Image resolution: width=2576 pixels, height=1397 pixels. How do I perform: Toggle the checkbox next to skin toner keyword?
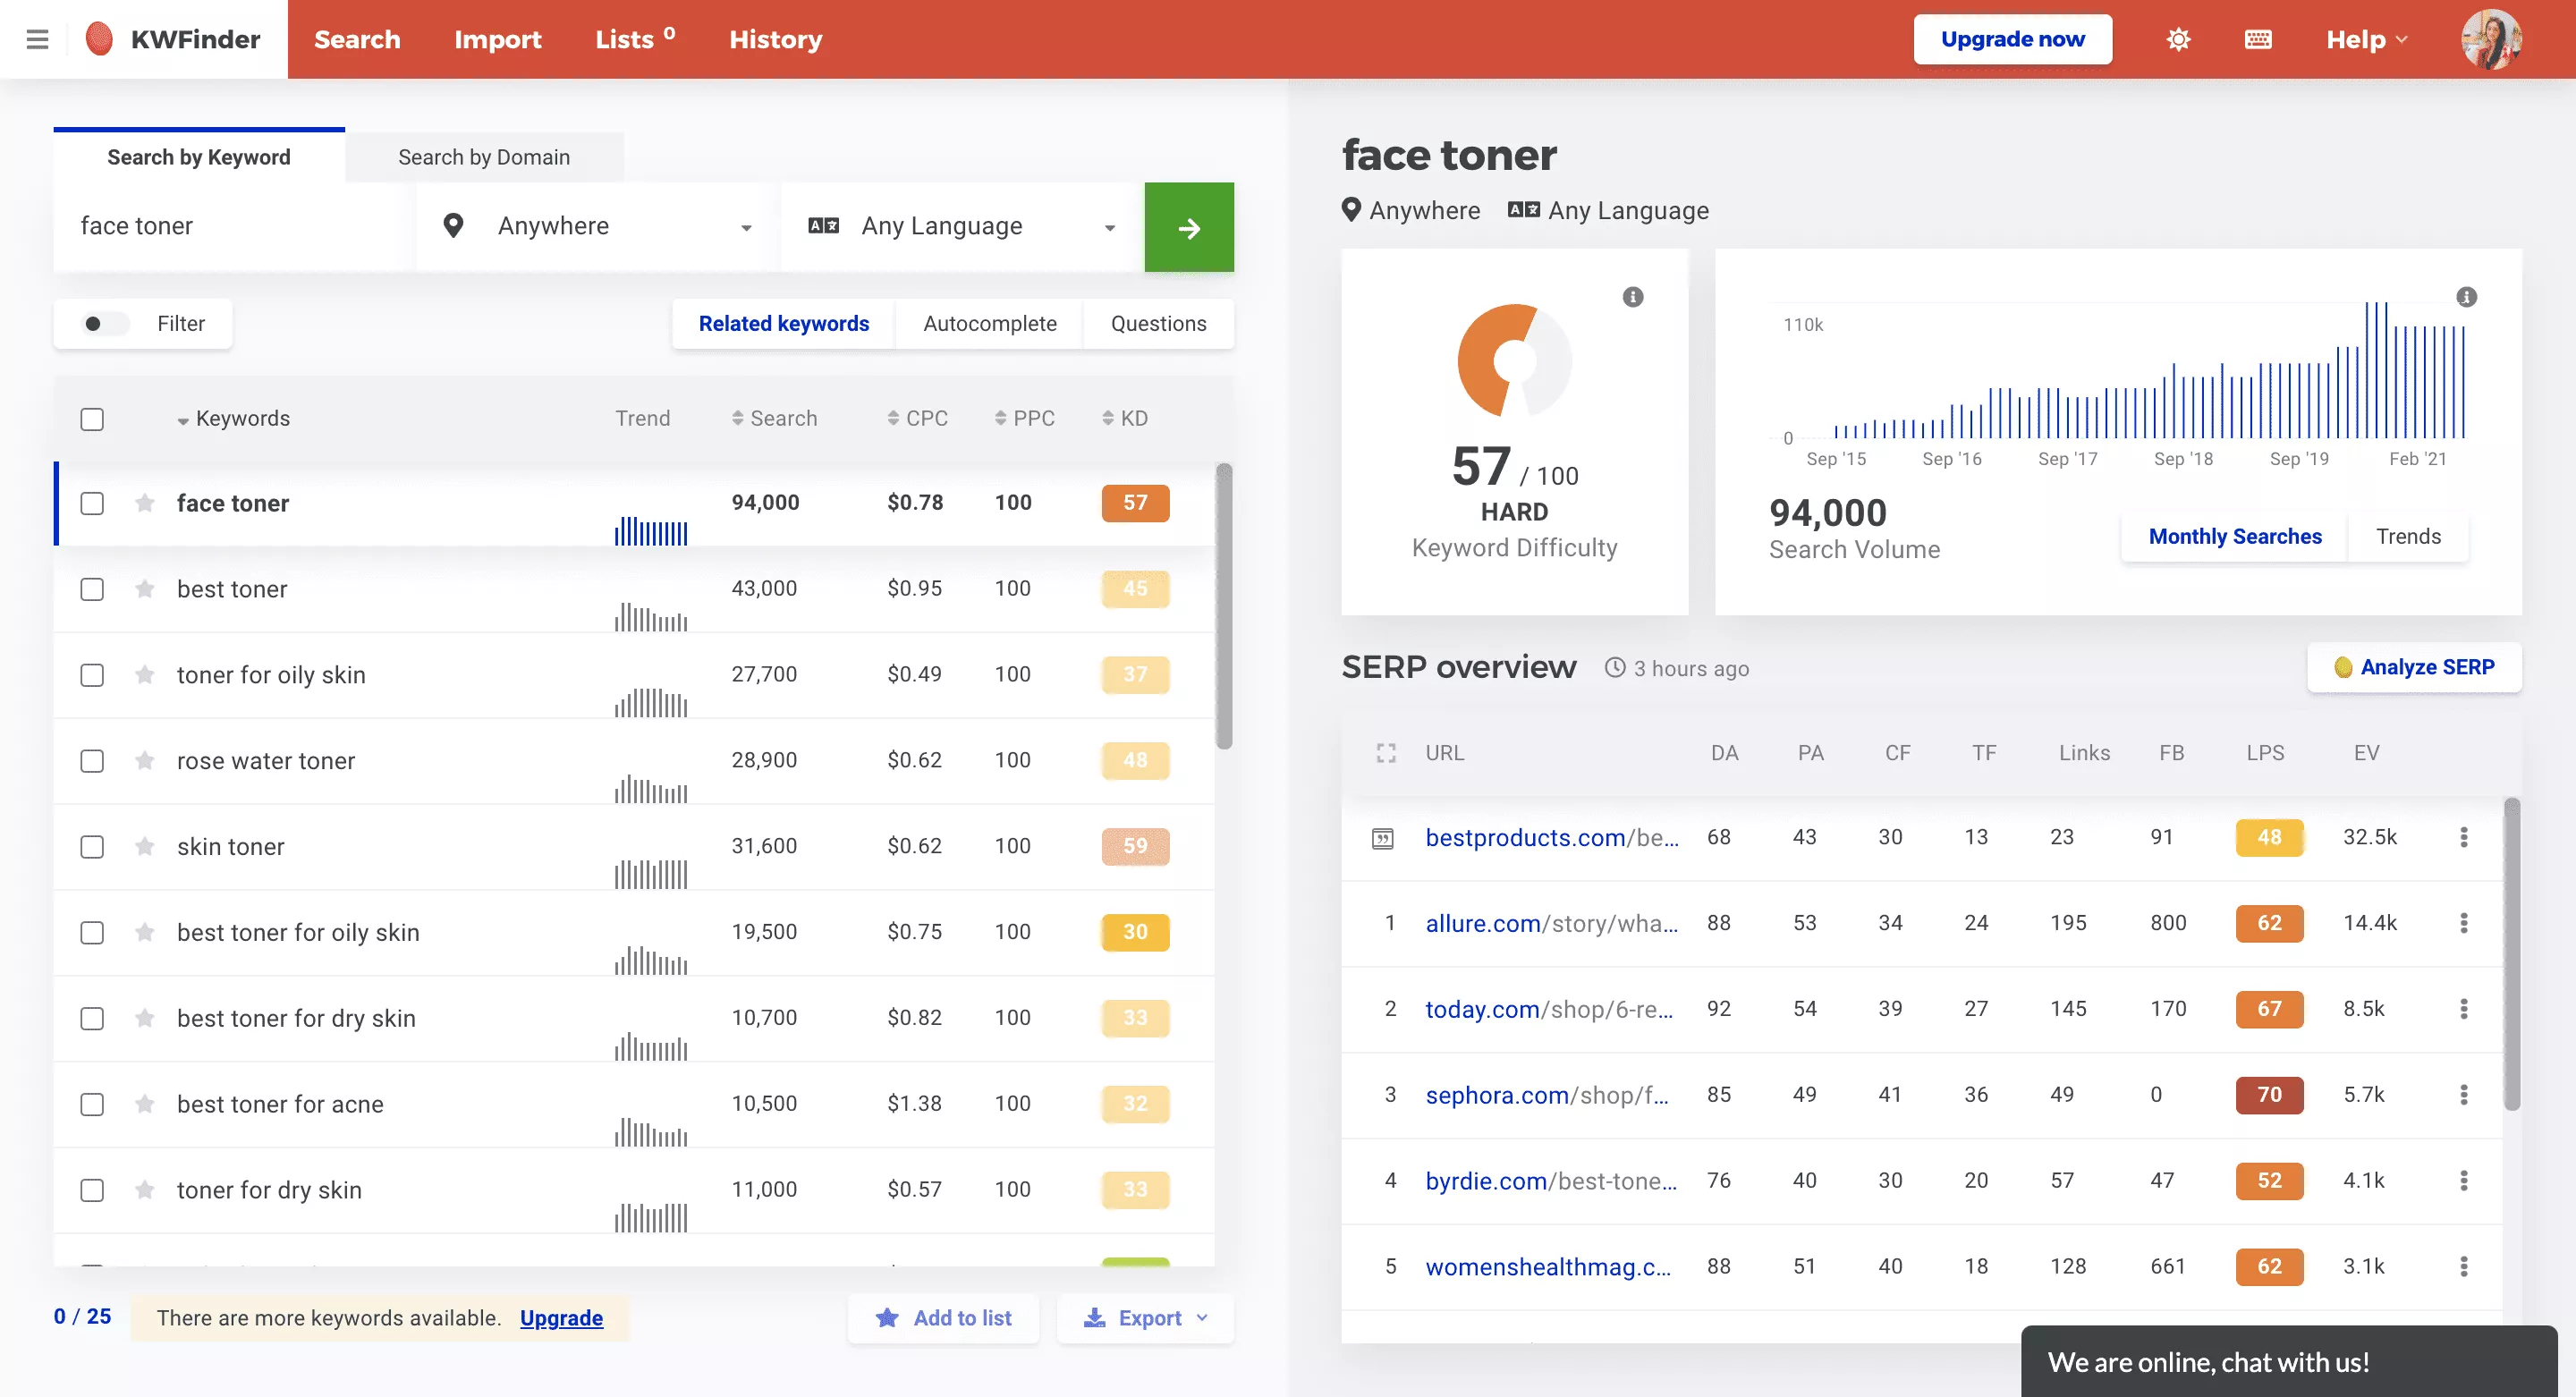(93, 845)
